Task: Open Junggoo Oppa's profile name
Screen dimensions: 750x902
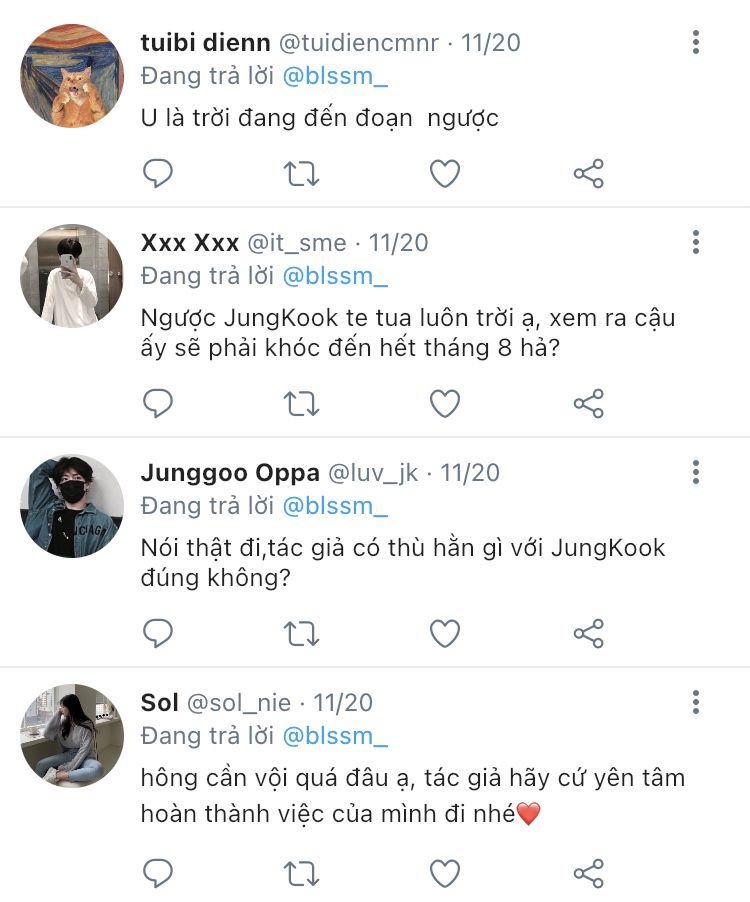Action: click(x=230, y=472)
